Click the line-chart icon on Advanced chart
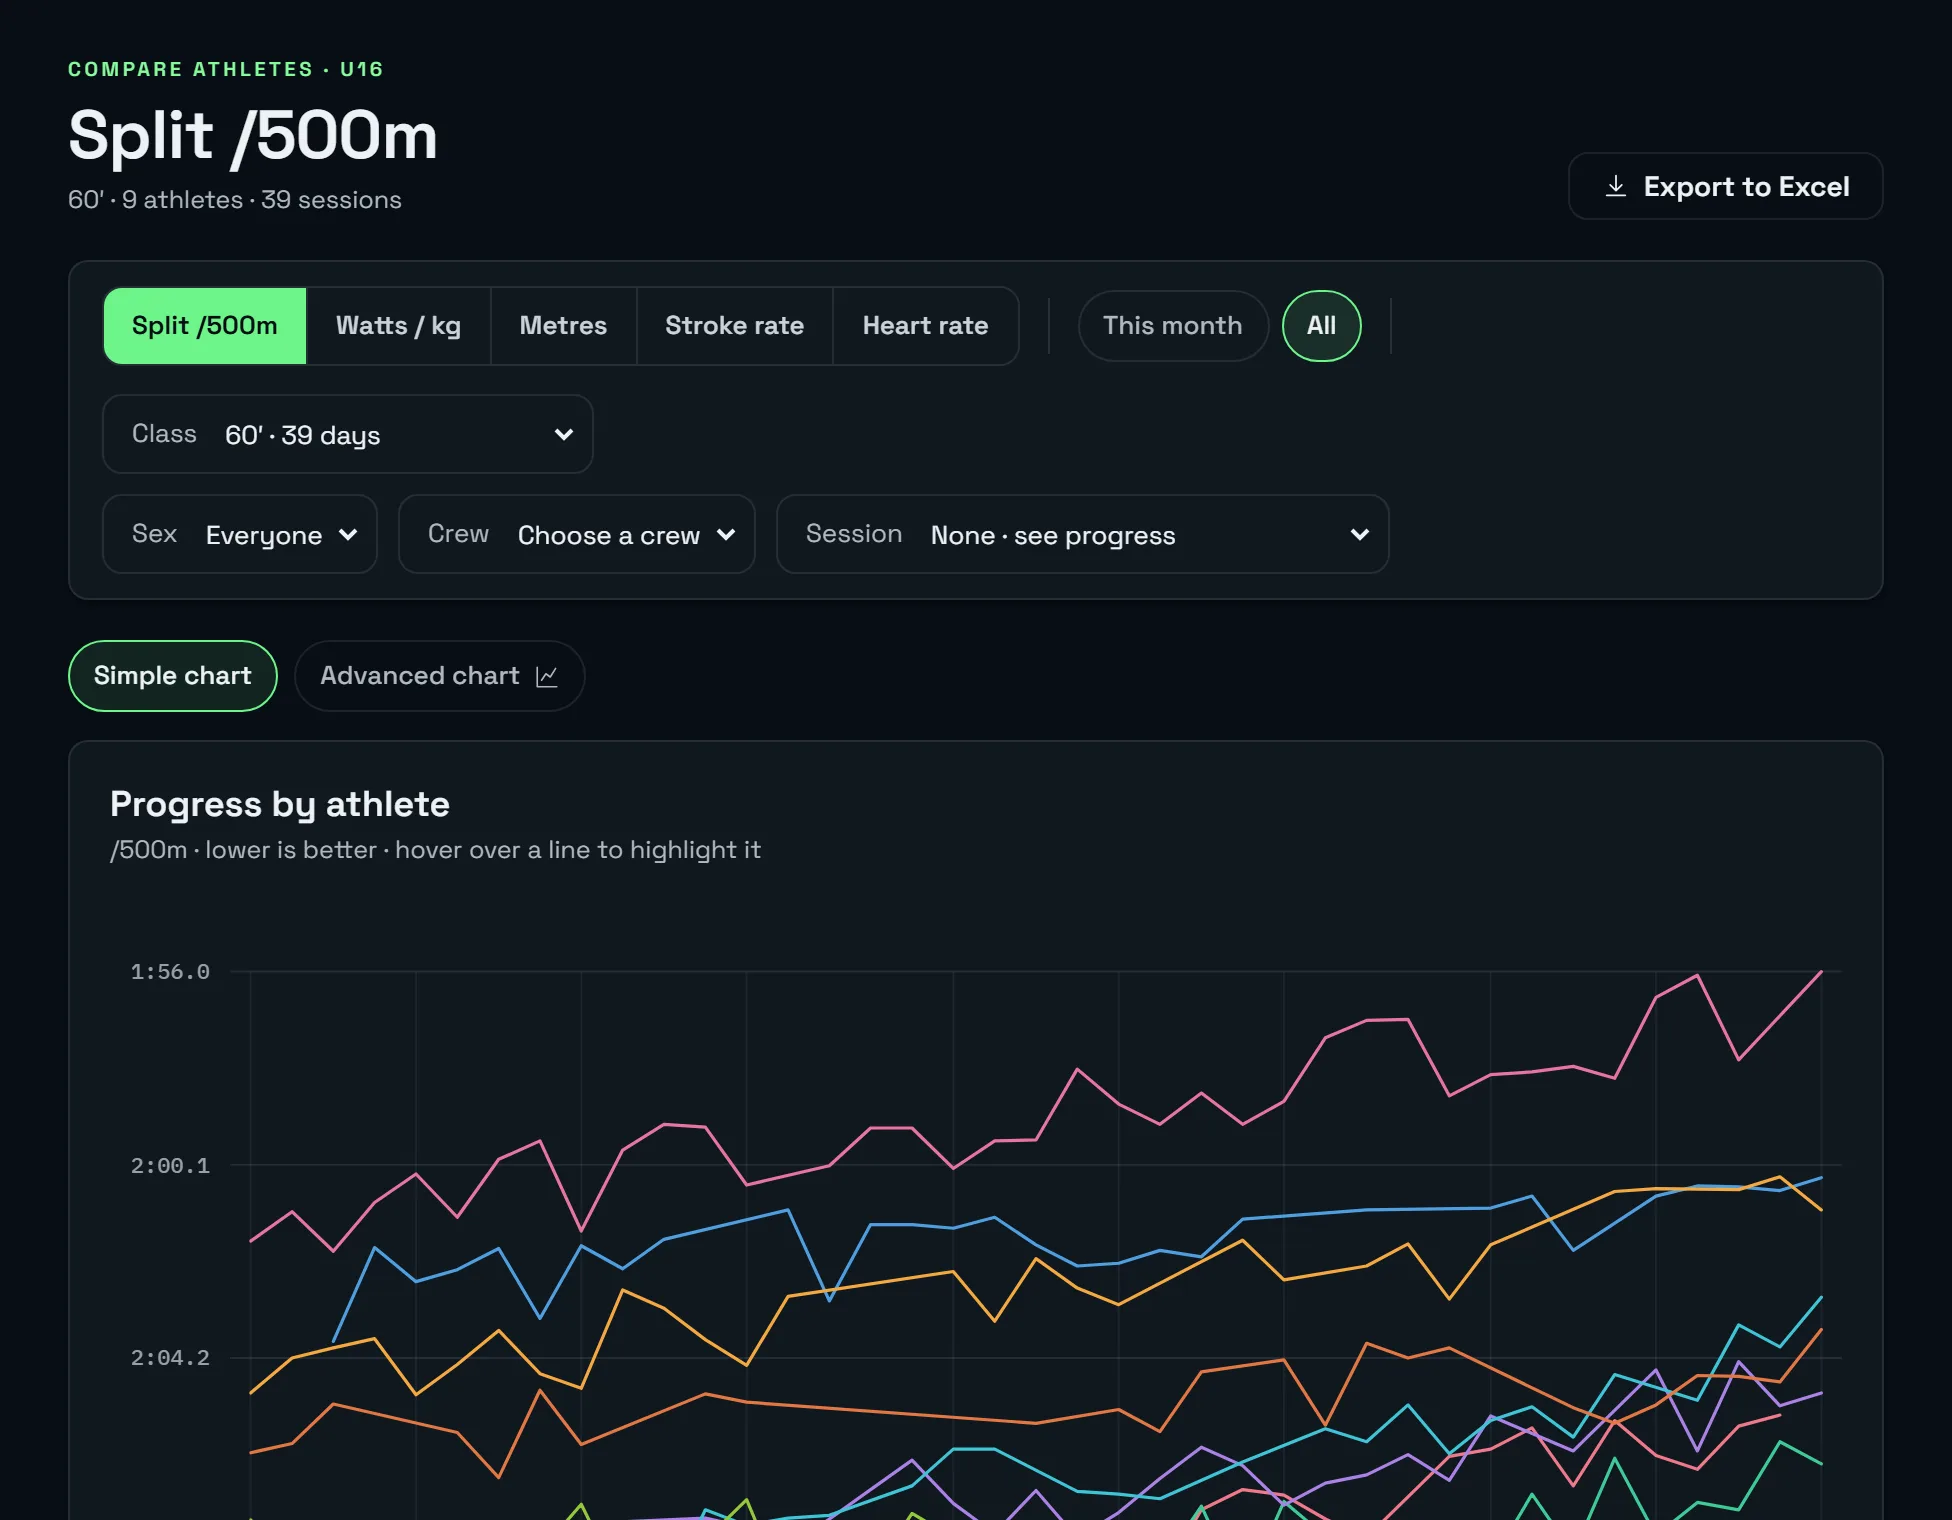Image resolution: width=1952 pixels, height=1520 pixels. click(547, 677)
